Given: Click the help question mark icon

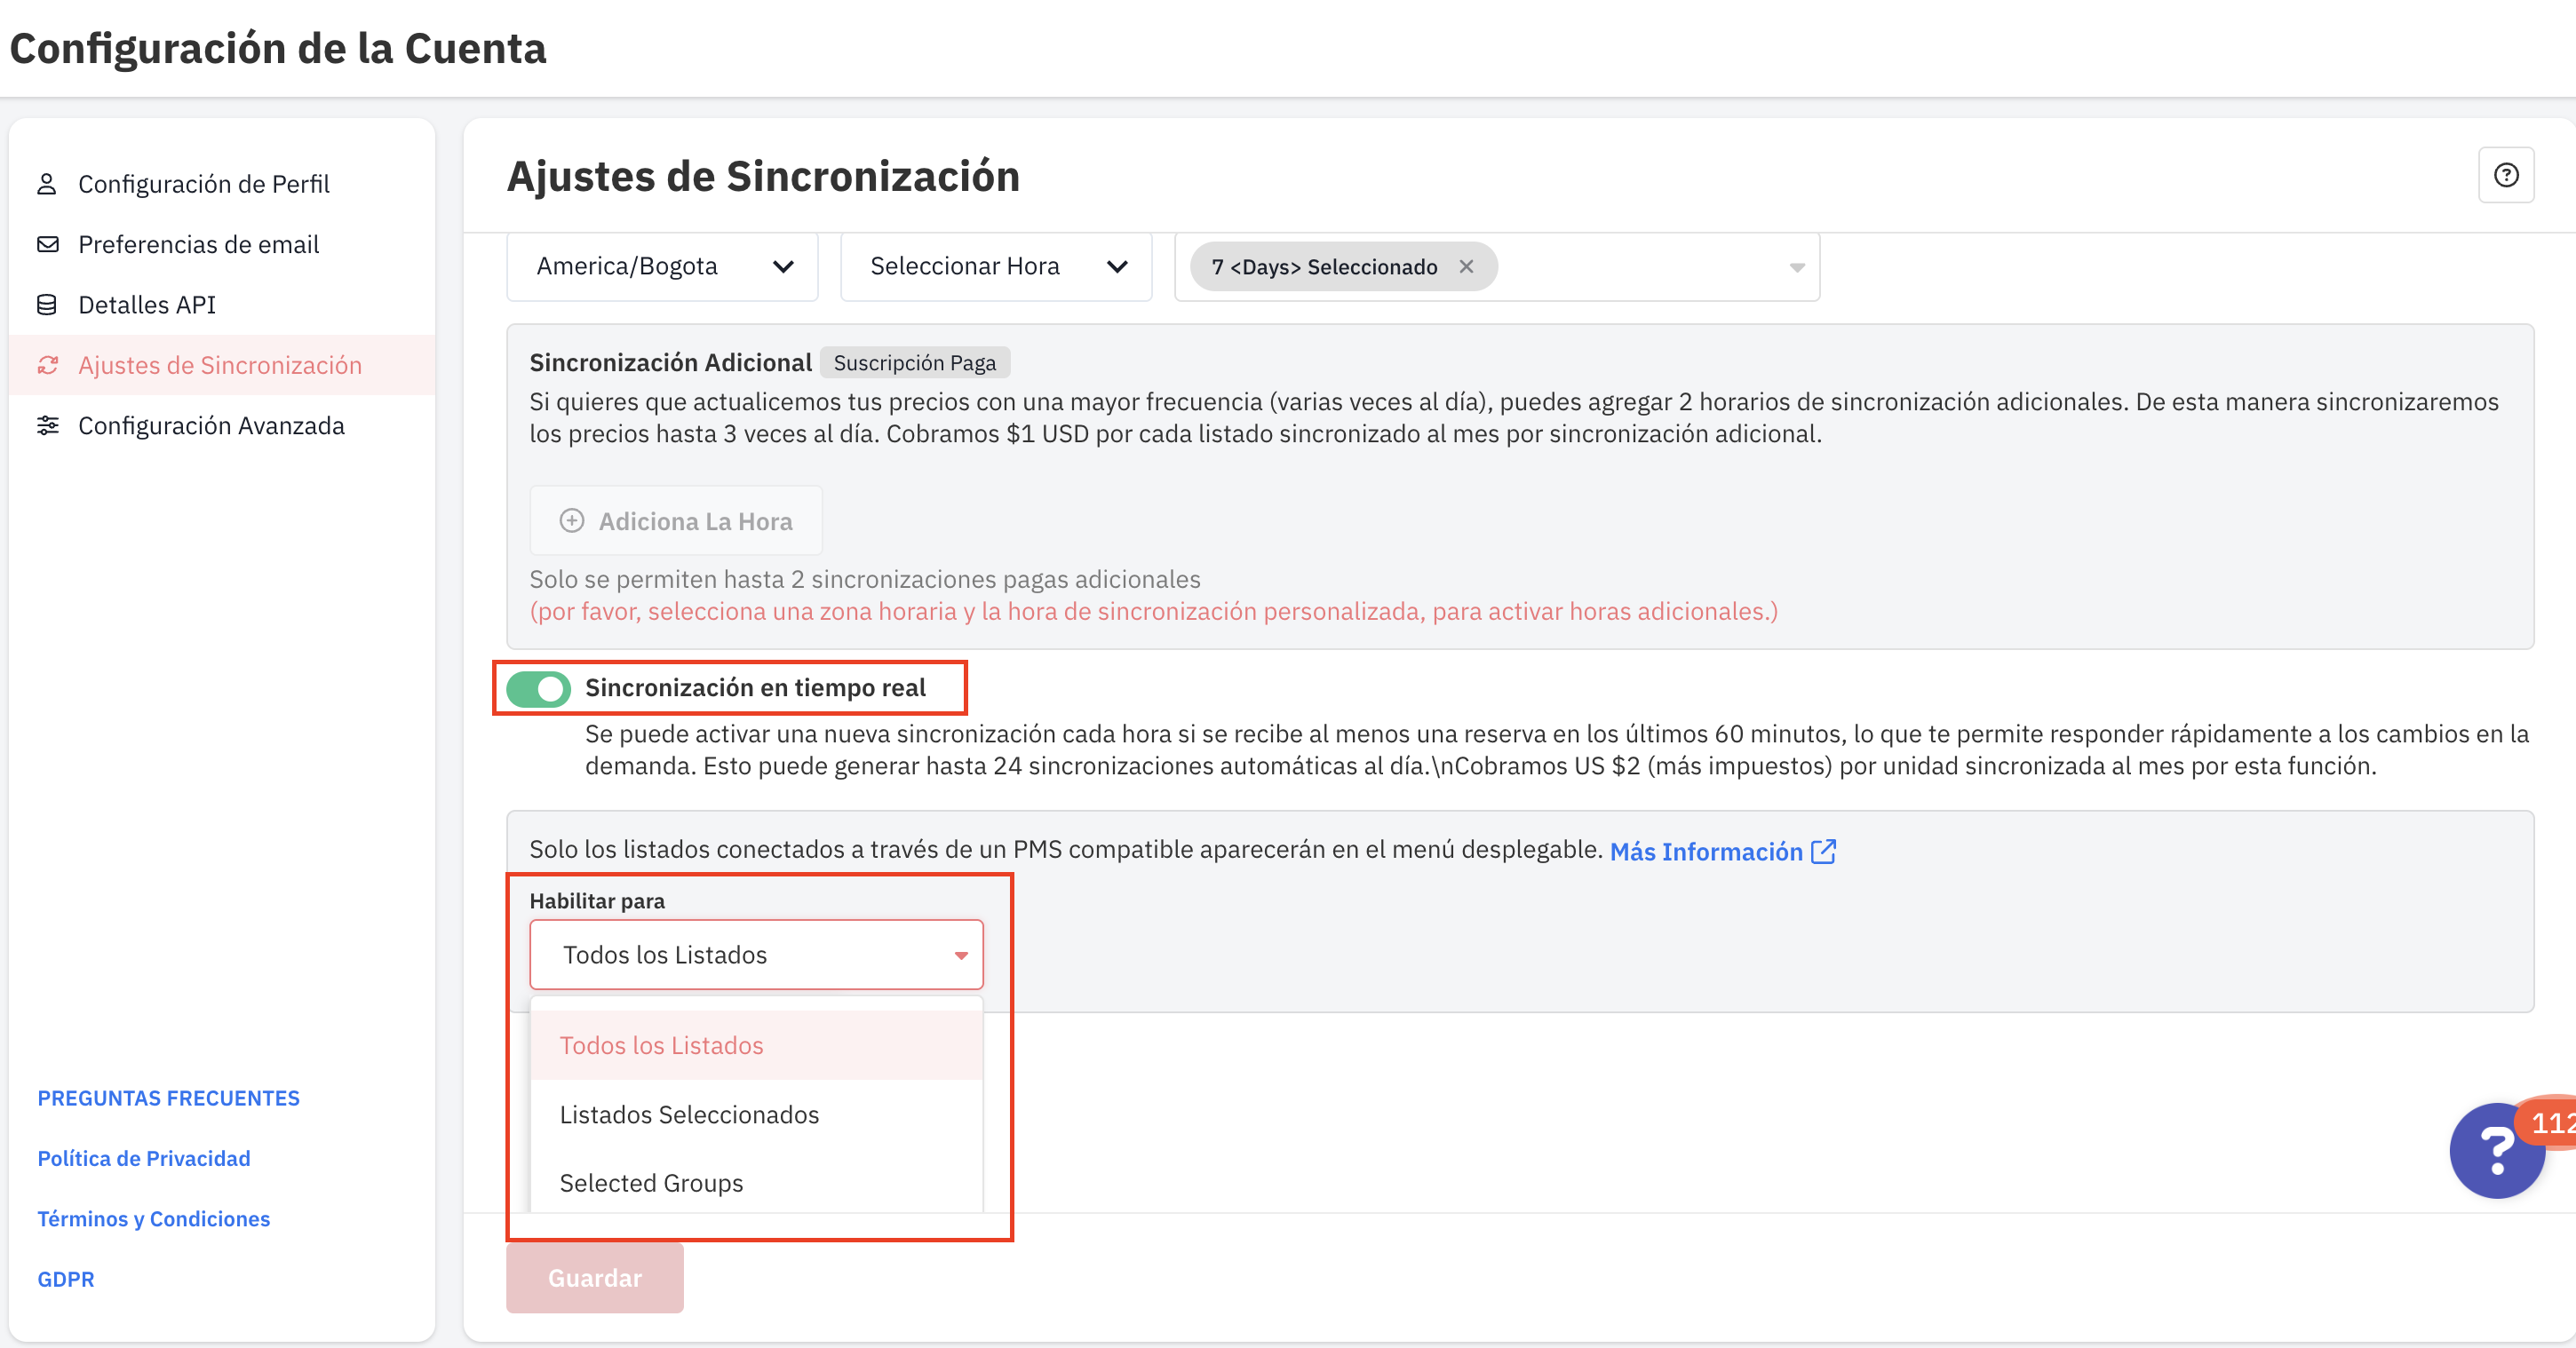Looking at the screenshot, I should click(x=2505, y=176).
